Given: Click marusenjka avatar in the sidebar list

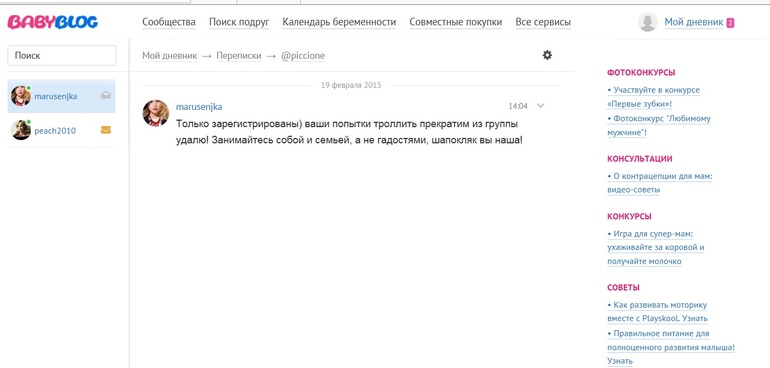Looking at the screenshot, I should (x=21, y=96).
